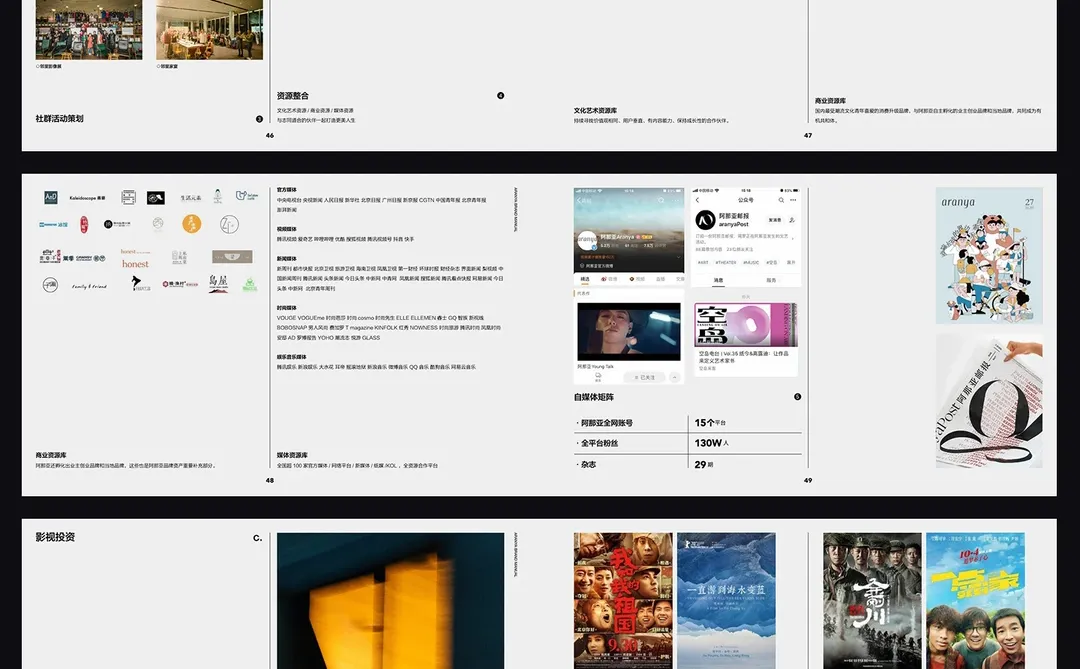This screenshot has width=1080, height=669.
Task: Tap the back arrow in the Weibo profile screen
Action: tap(580, 200)
